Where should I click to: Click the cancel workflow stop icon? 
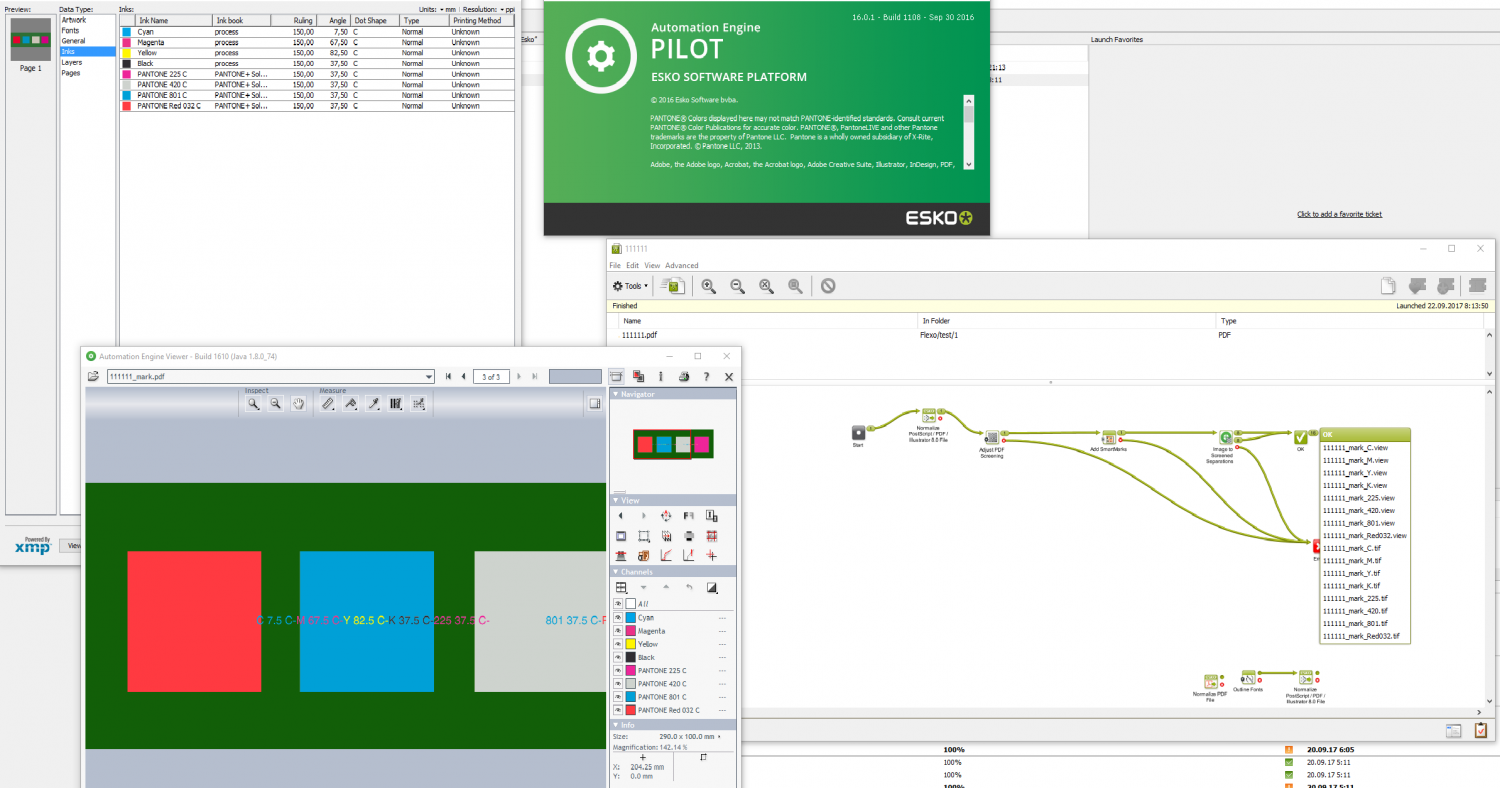coord(828,286)
